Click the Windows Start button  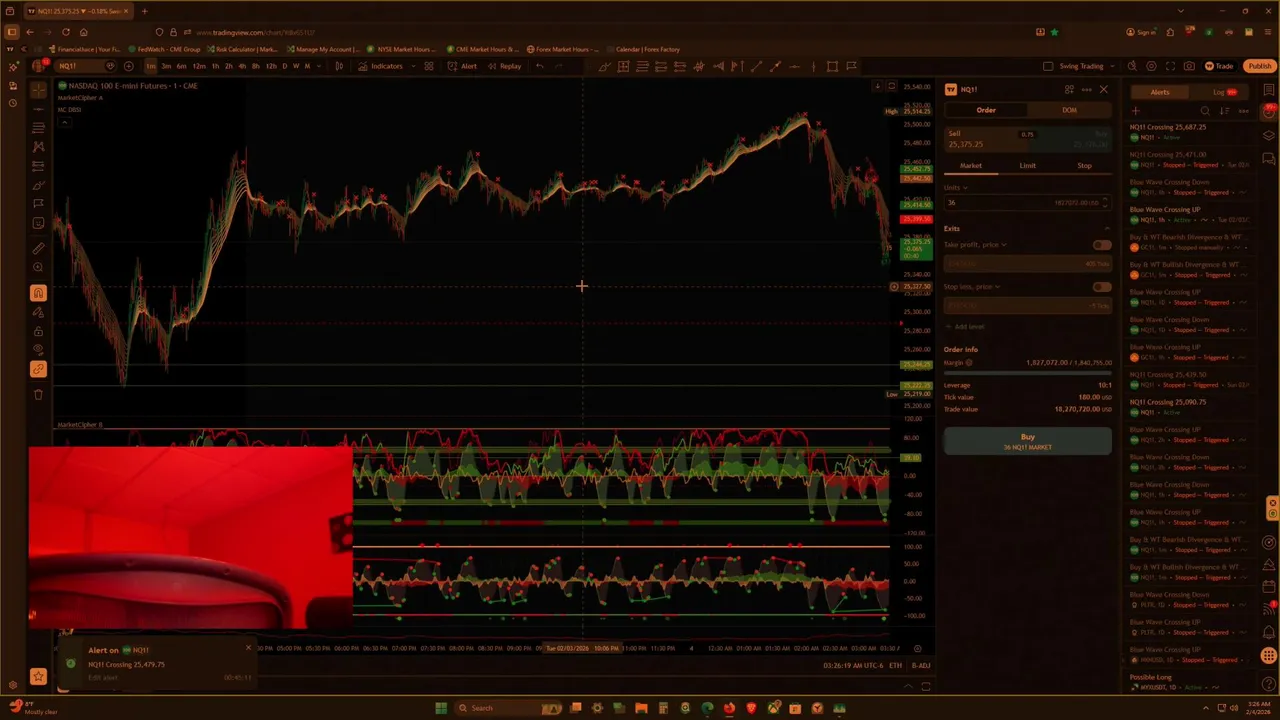(x=440, y=708)
